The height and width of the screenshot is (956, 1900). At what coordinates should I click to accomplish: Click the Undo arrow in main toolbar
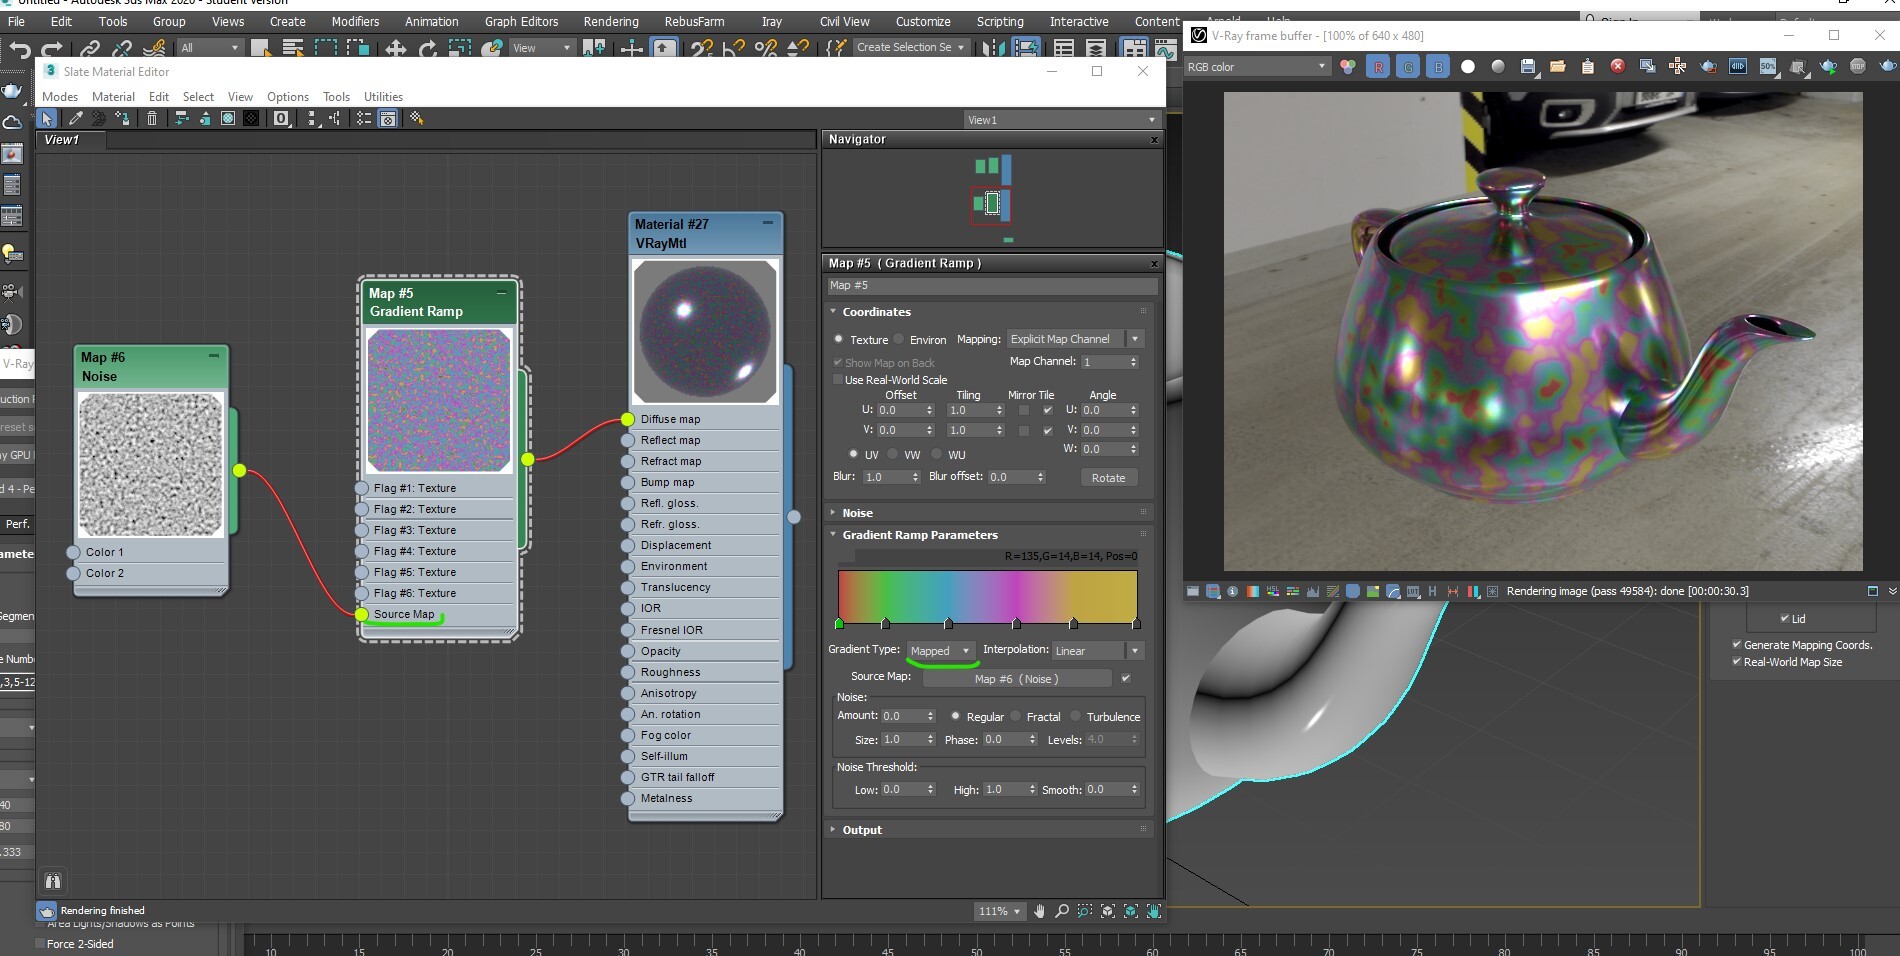[x=20, y=48]
